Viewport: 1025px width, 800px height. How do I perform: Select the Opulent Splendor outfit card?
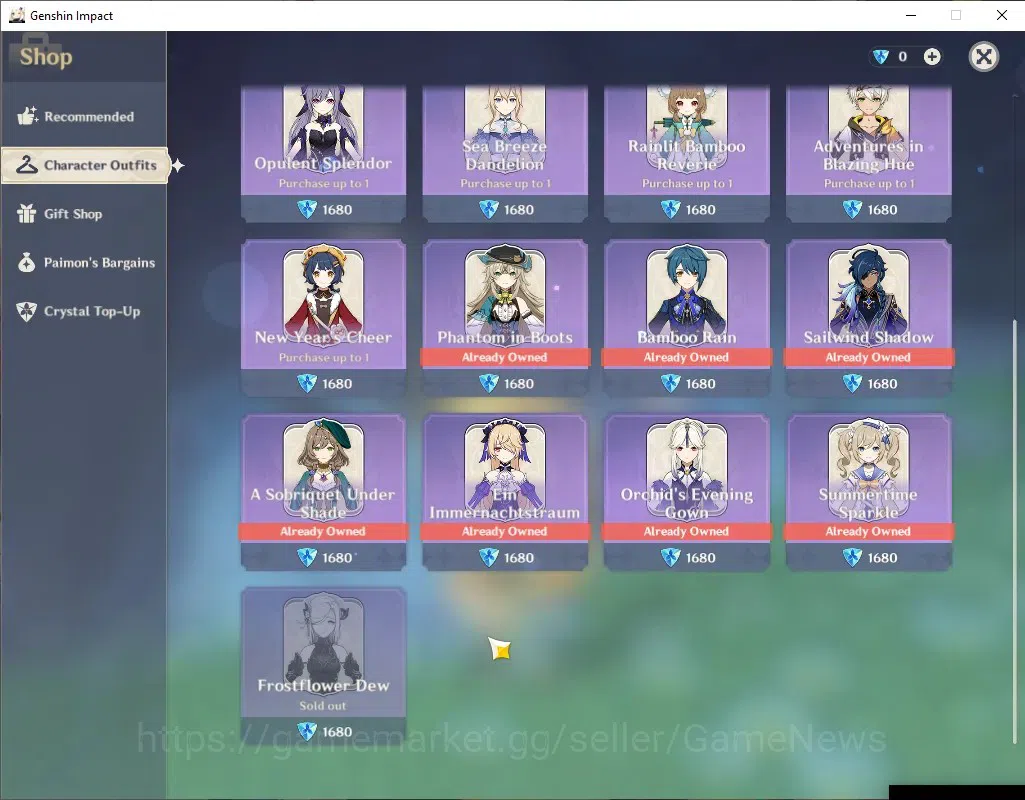tap(324, 154)
